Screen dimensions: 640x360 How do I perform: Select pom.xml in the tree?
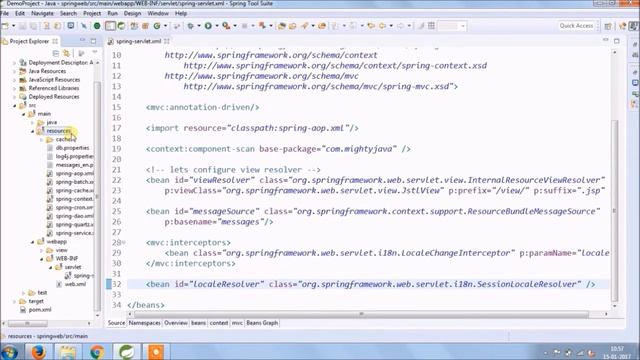pos(40,310)
